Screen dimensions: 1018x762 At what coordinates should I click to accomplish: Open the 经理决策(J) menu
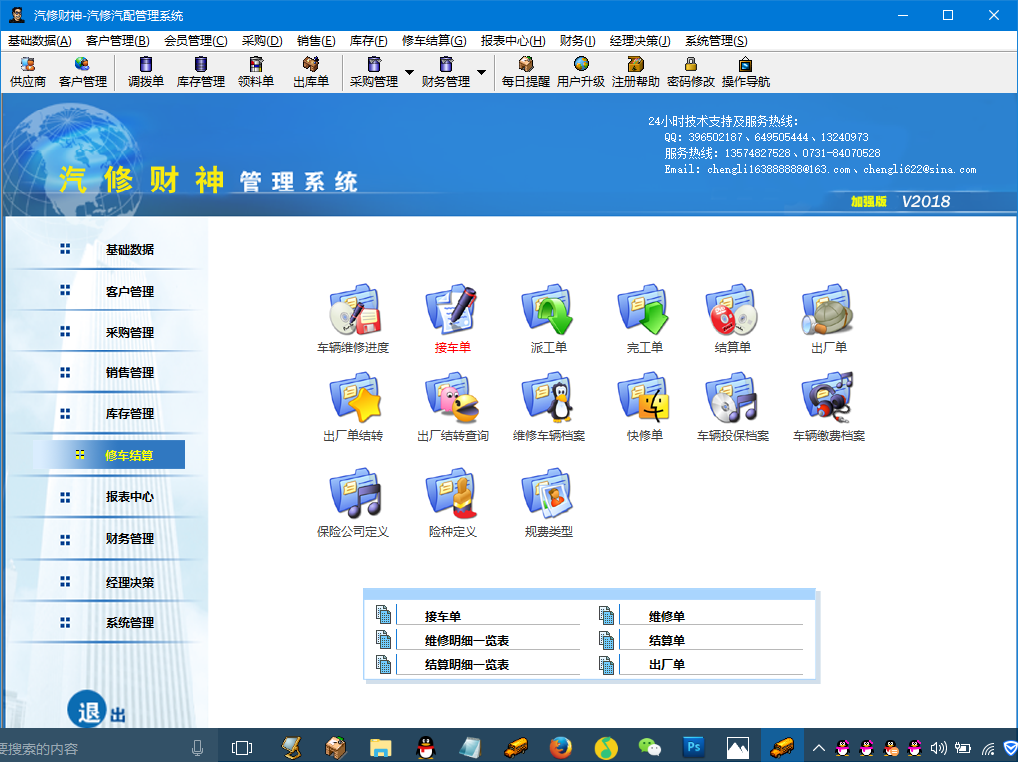click(640, 41)
